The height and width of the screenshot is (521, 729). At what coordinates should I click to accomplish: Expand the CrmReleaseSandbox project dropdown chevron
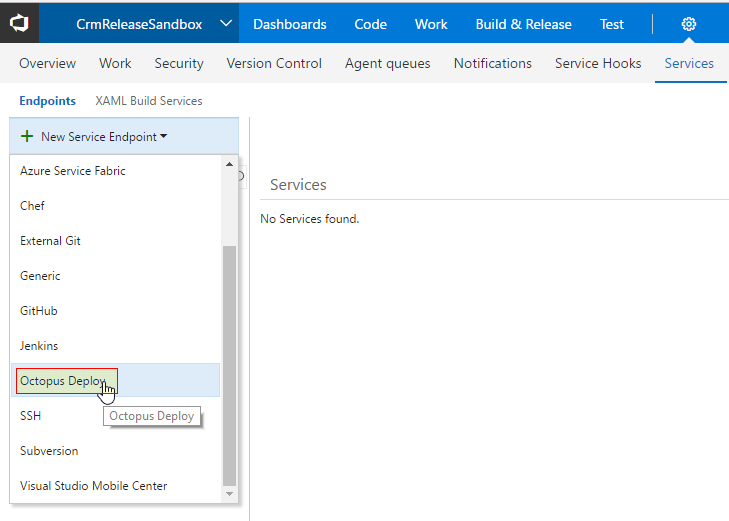(226, 23)
